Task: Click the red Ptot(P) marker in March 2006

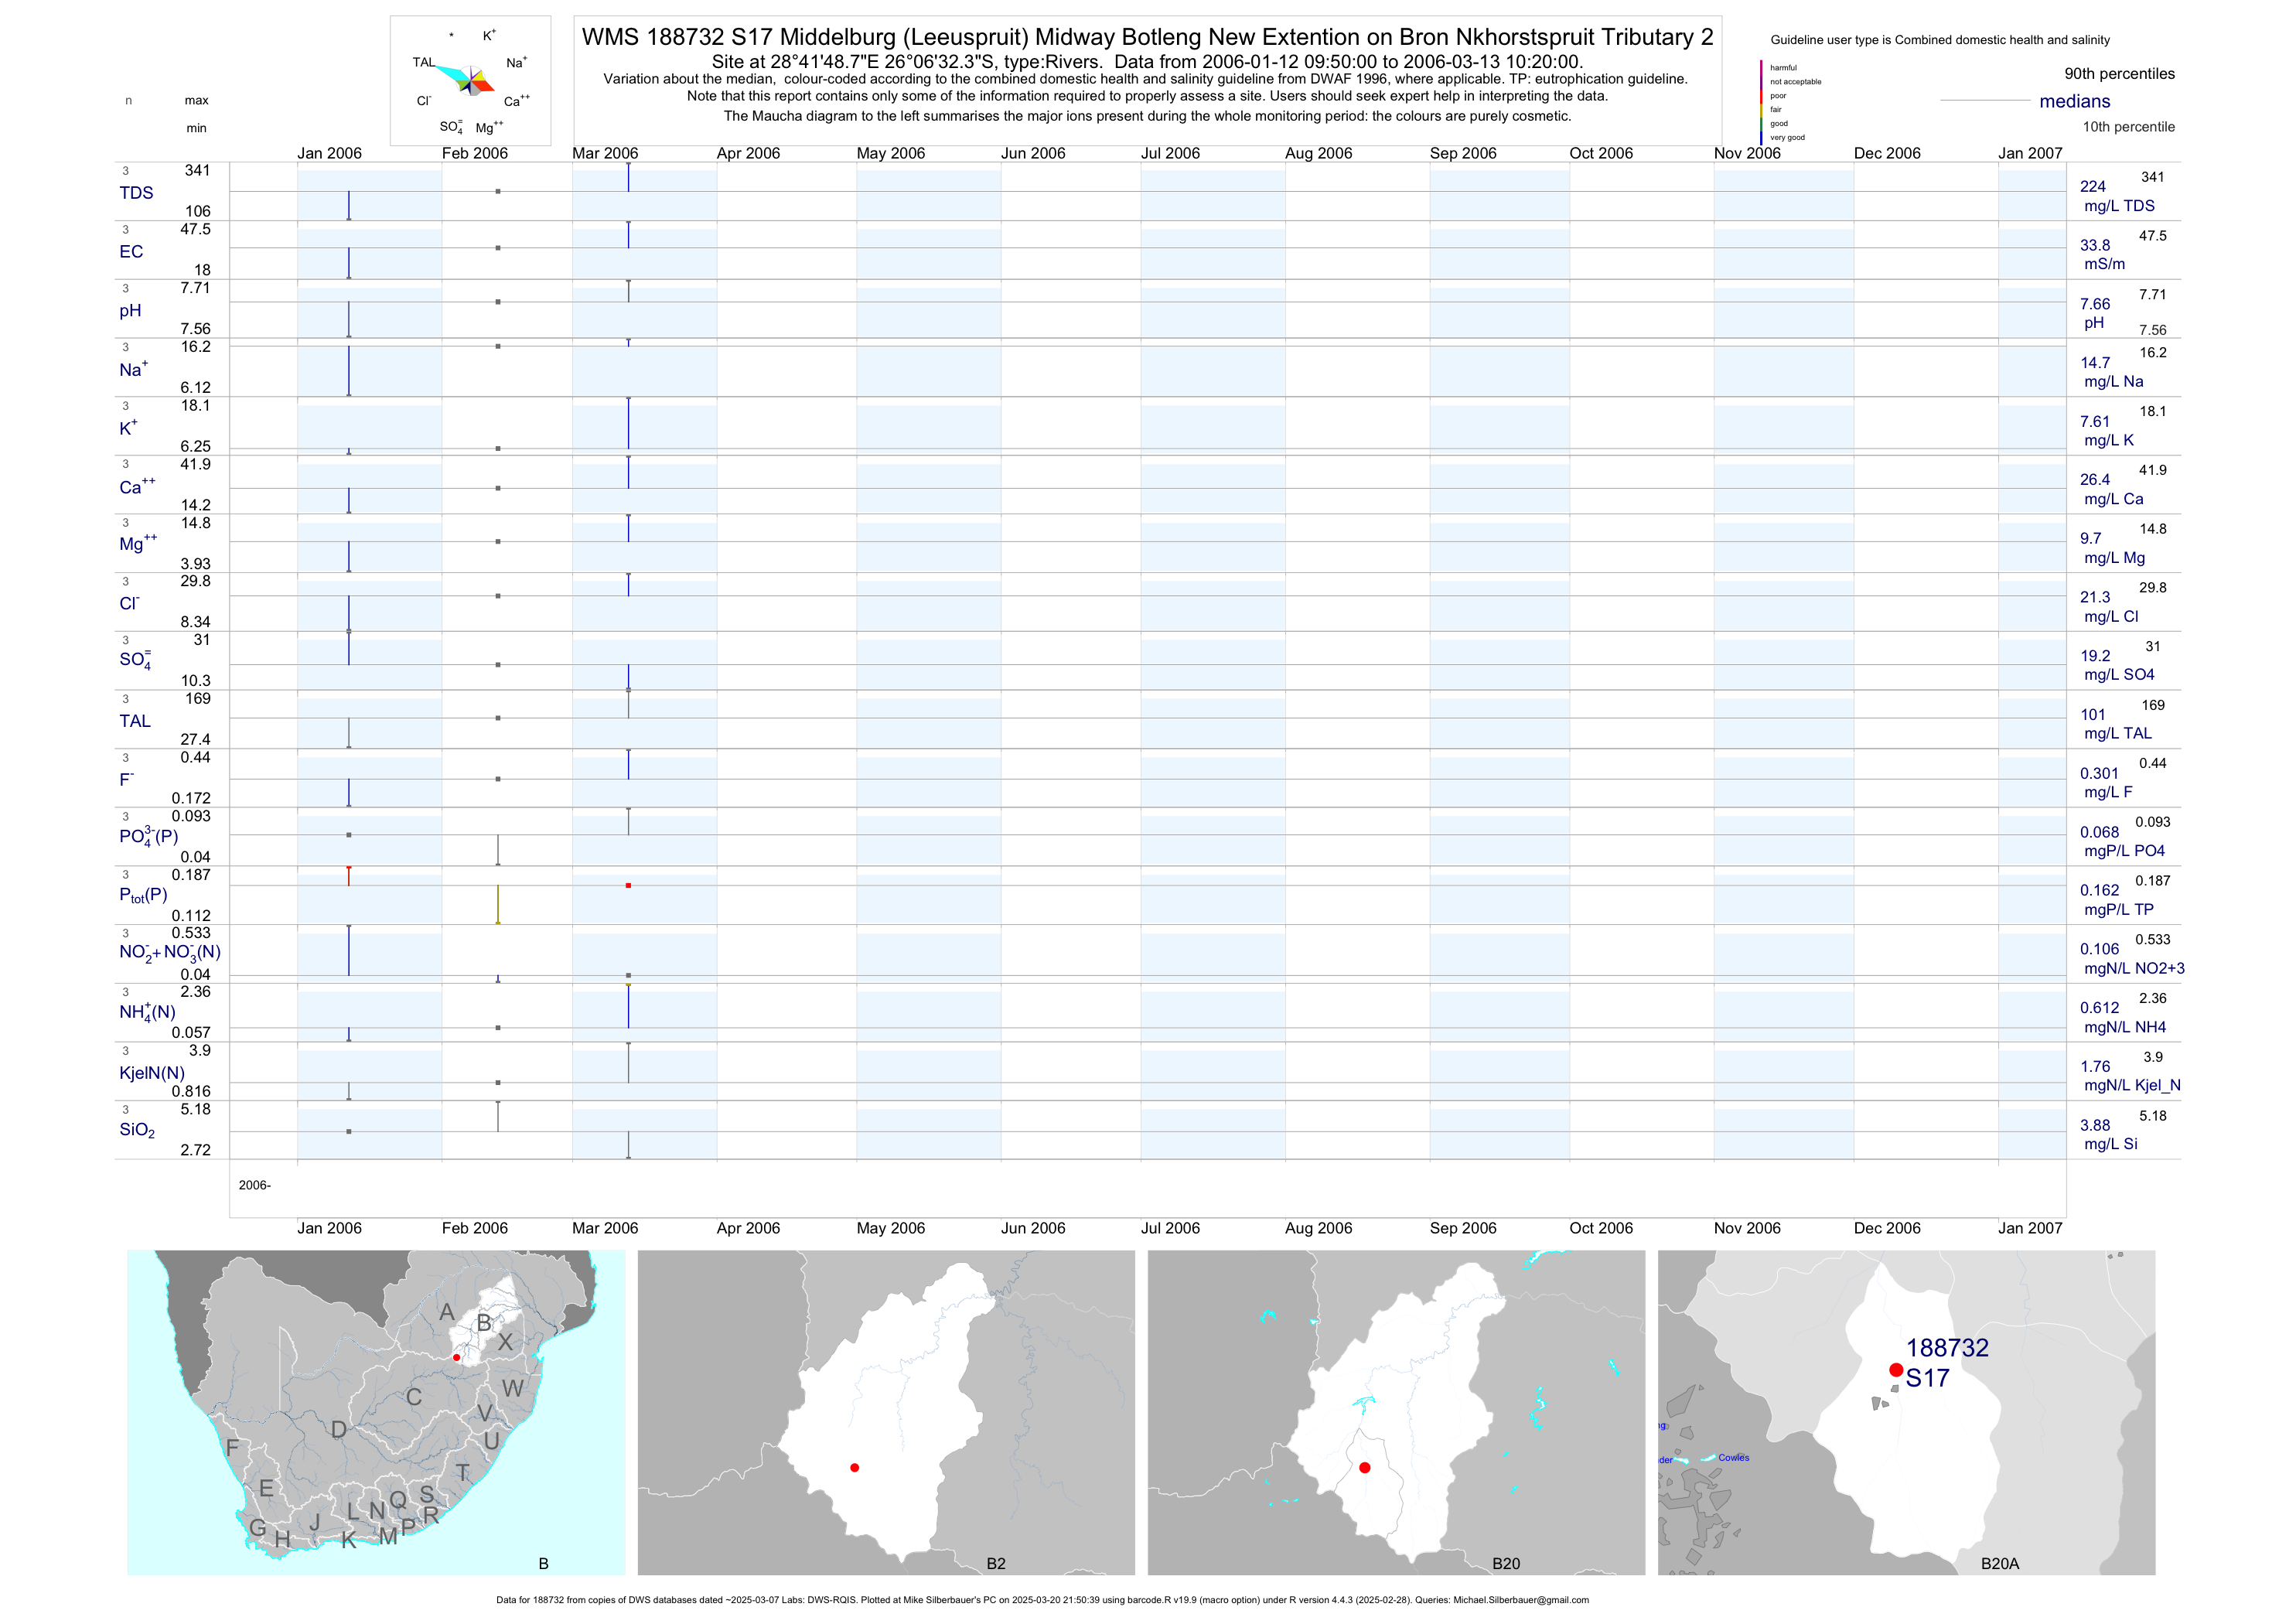Action: 628,886
